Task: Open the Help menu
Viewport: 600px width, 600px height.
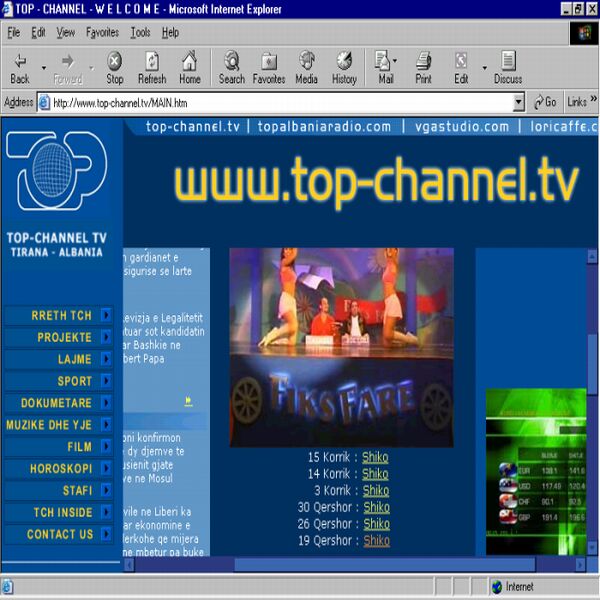Action: click(170, 33)
